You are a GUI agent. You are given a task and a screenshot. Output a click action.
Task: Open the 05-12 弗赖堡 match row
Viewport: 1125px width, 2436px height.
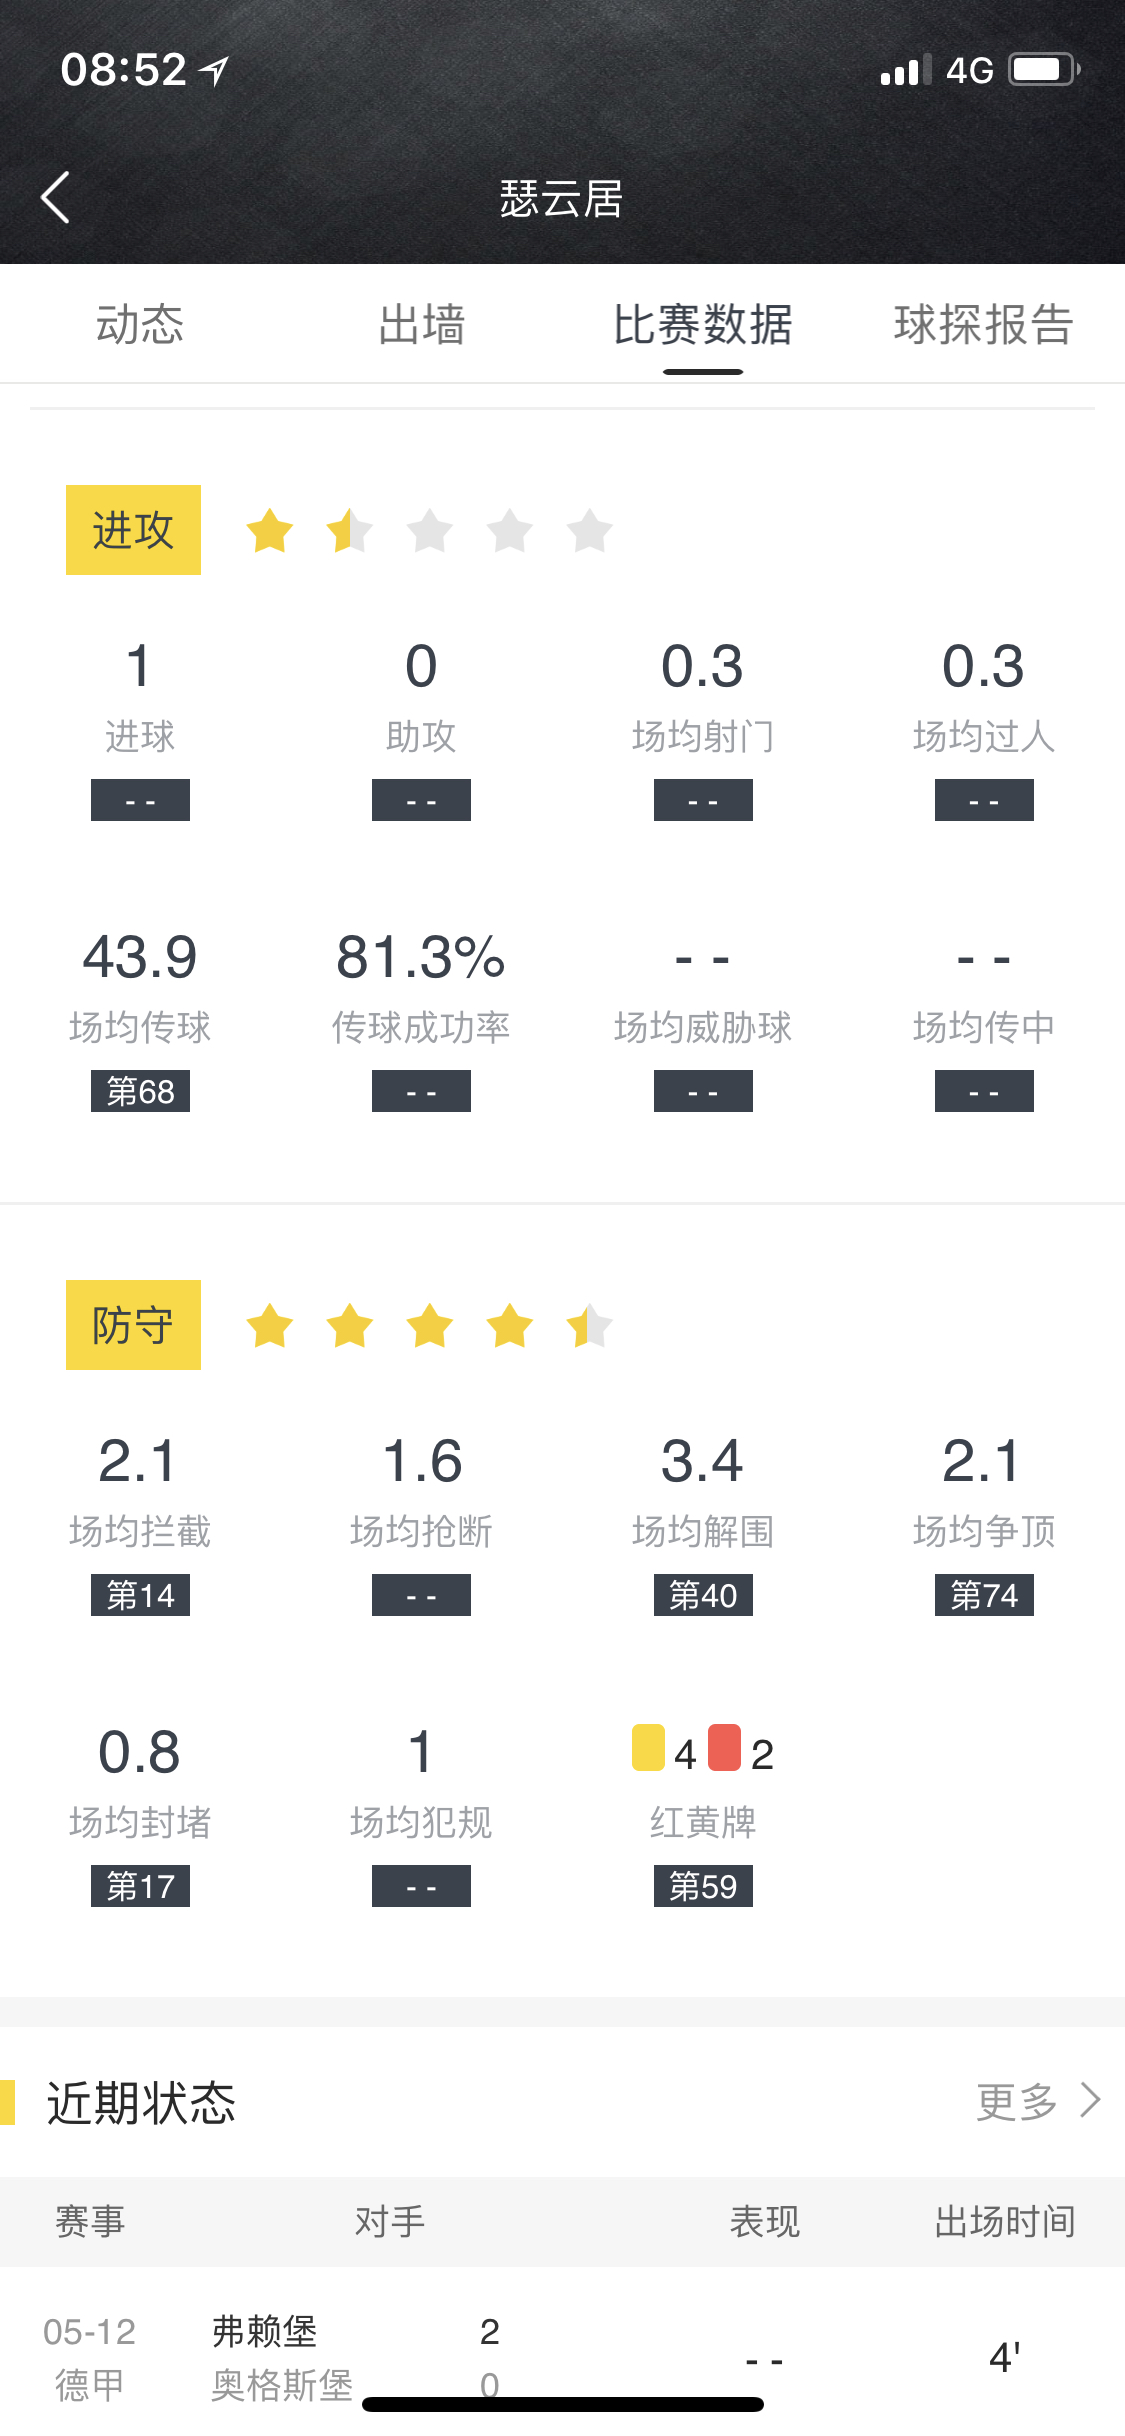pyautogui.click(x=560, y=2357)
